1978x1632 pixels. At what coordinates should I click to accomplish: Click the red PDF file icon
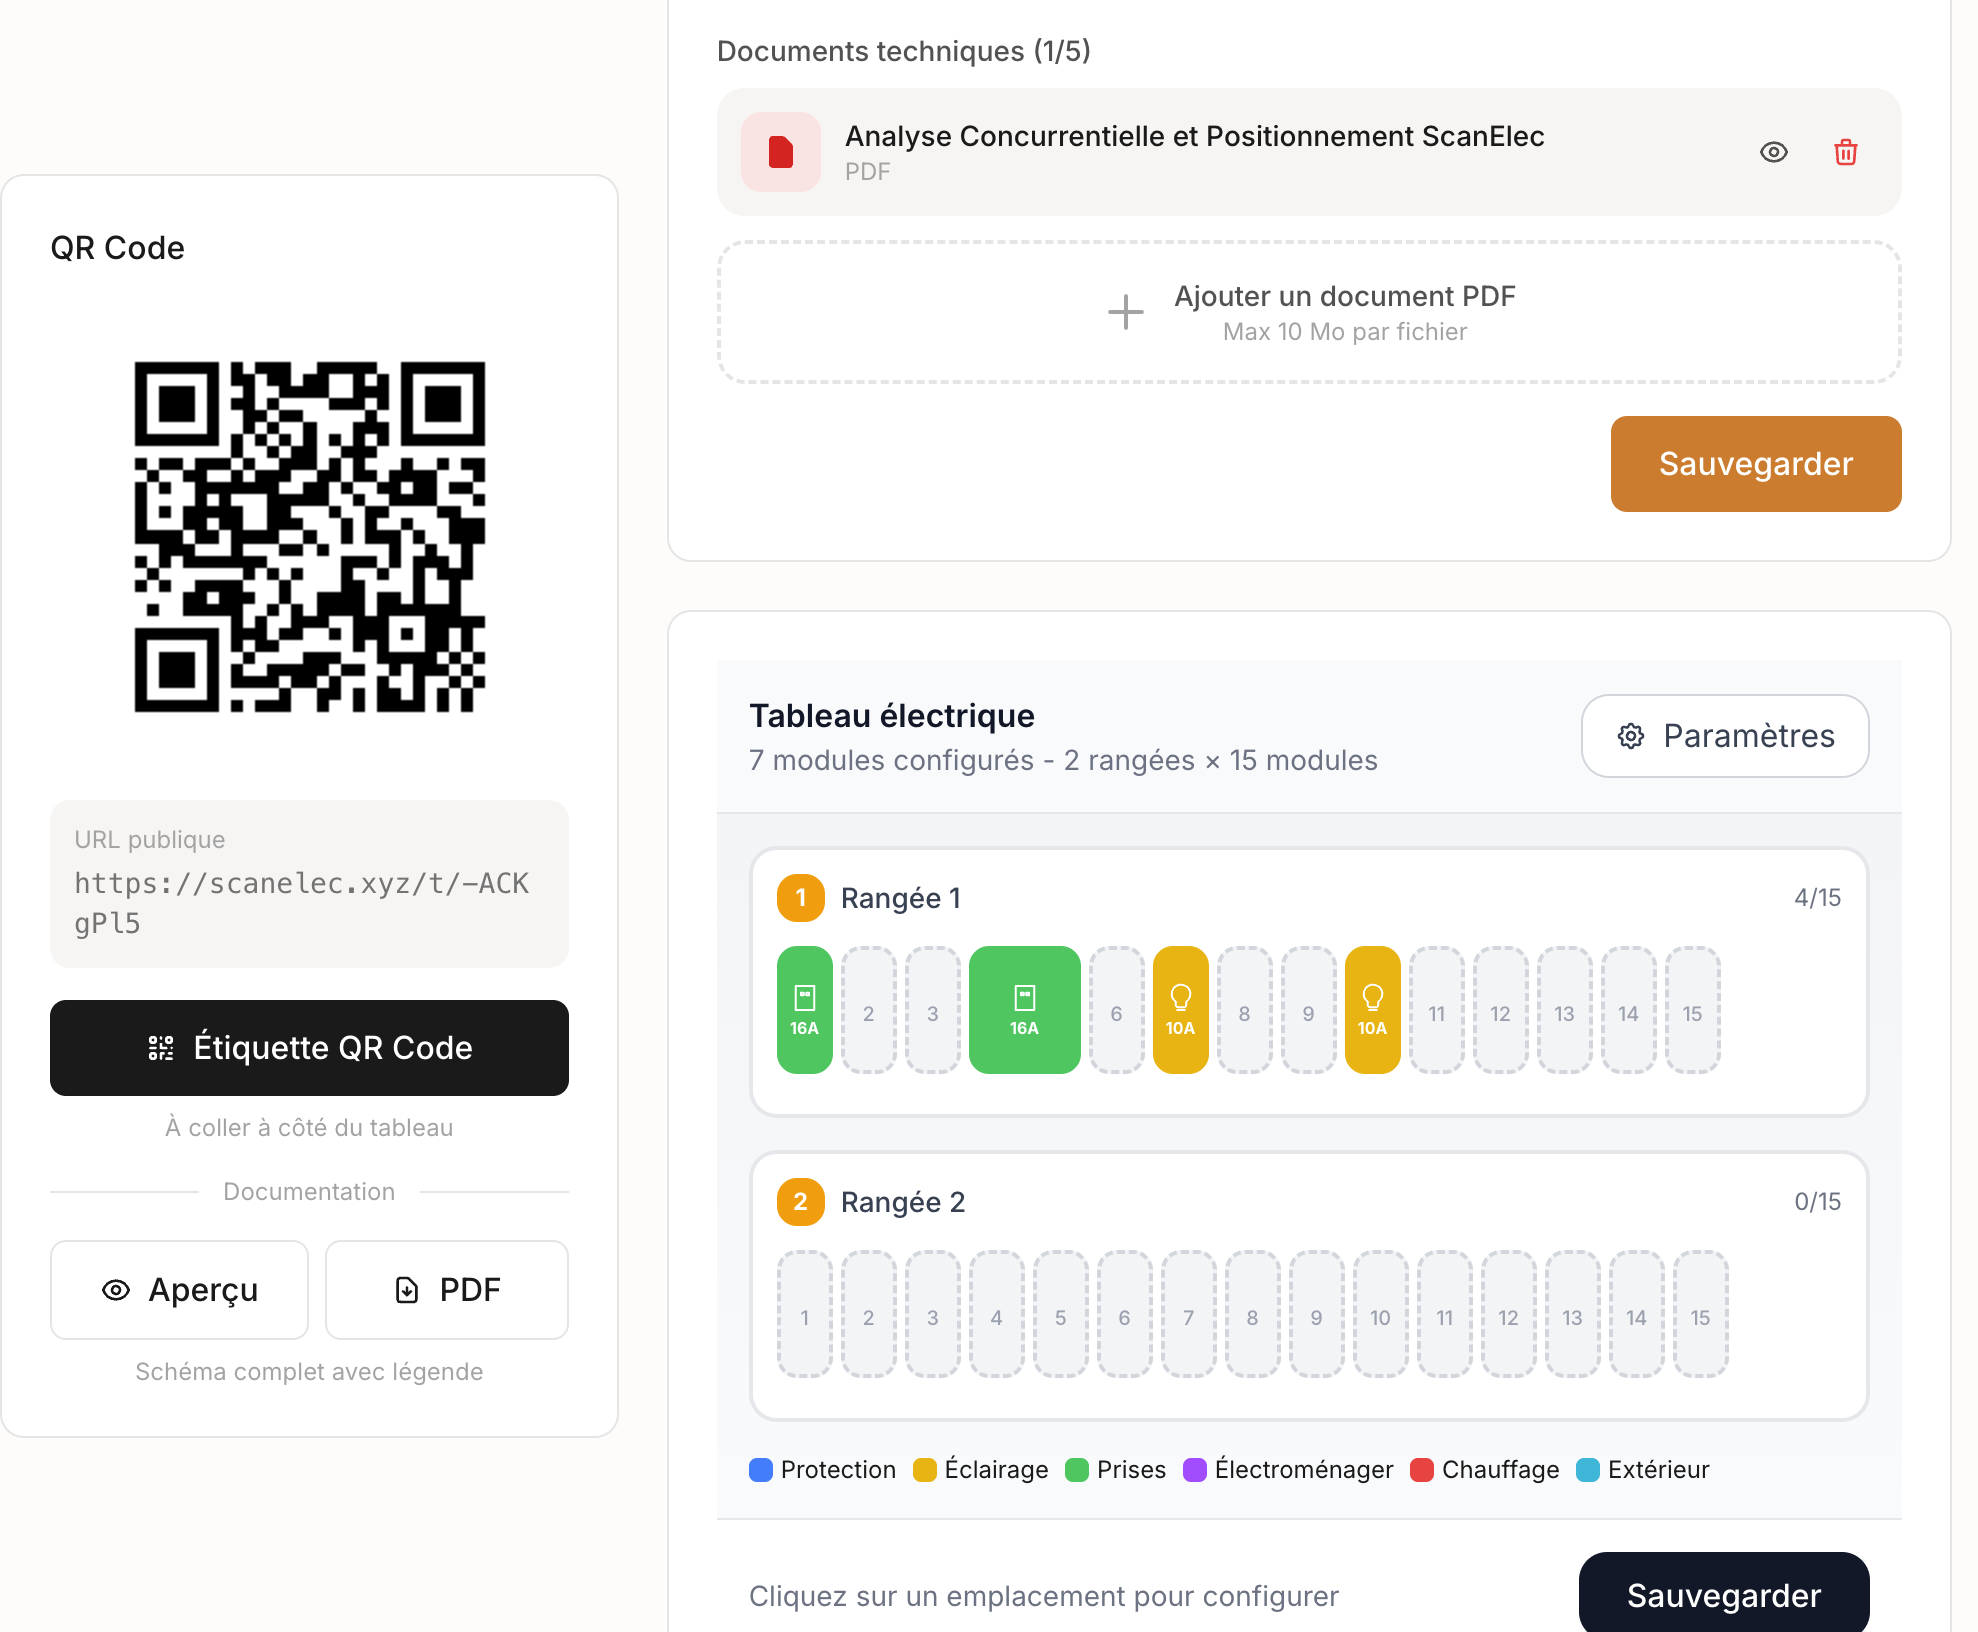tap(780, 152)
